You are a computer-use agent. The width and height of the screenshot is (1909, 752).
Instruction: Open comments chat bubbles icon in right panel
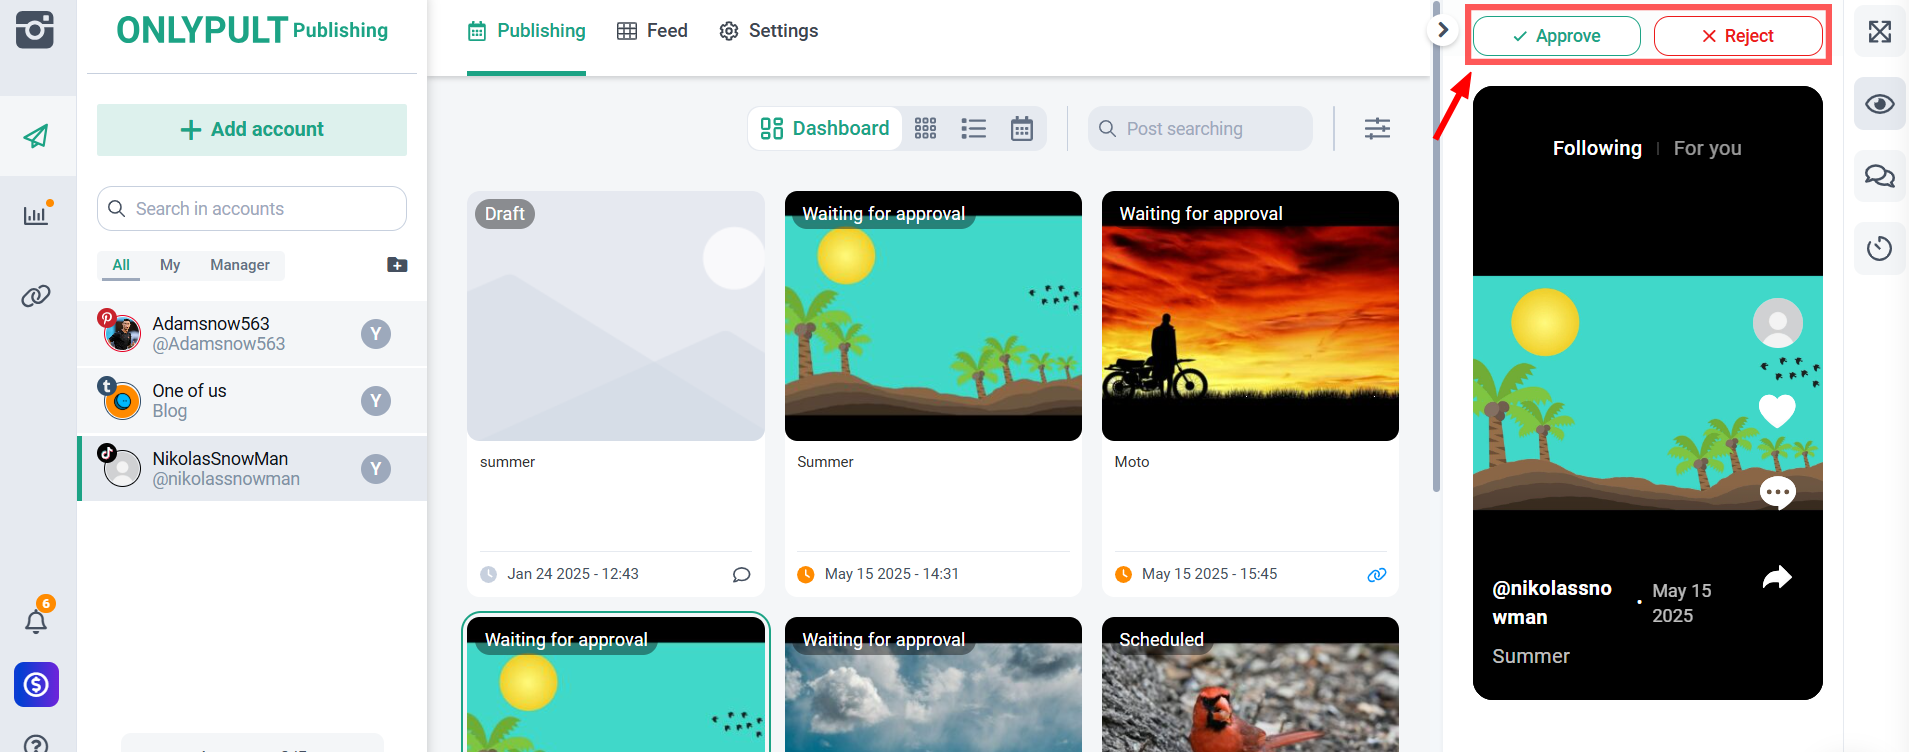1879,176
